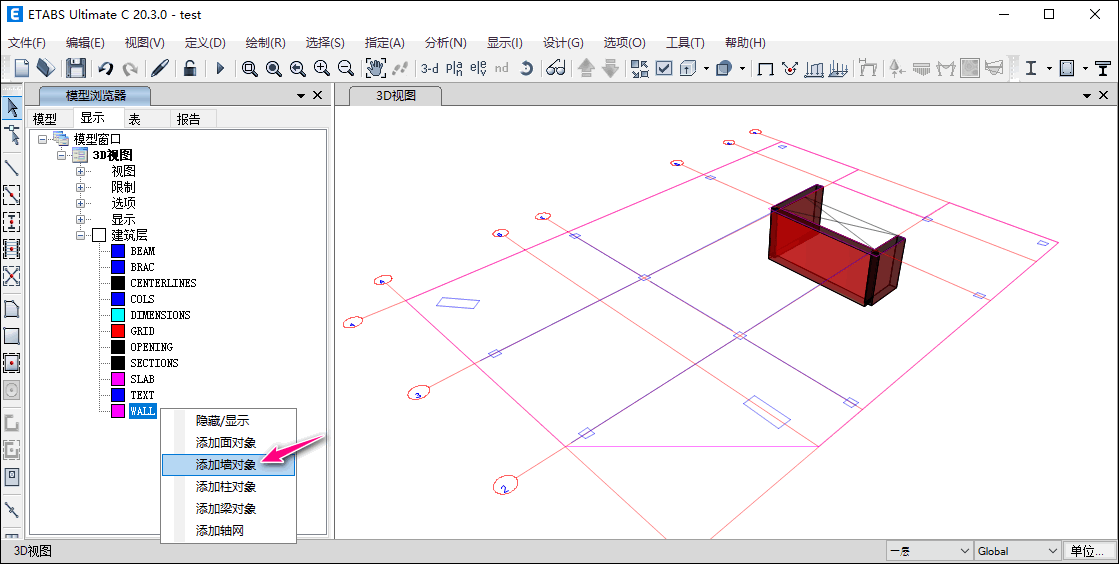This screenshot has height=564, width=1119.
Task: Click the 单位... button in status bar
Action: click(x=1088, y=551)
